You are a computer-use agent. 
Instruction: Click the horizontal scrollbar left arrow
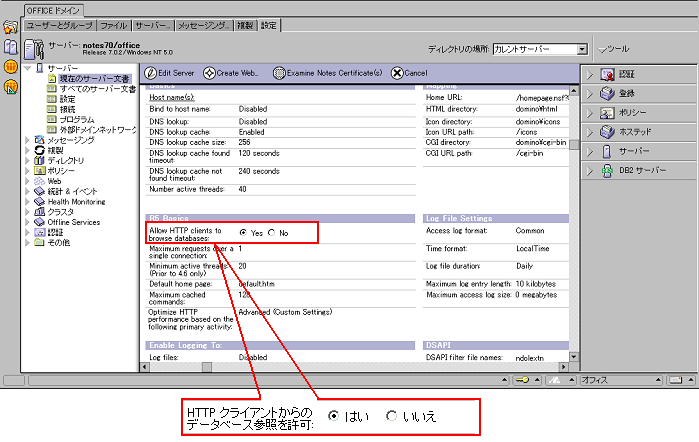pos(144,367)
